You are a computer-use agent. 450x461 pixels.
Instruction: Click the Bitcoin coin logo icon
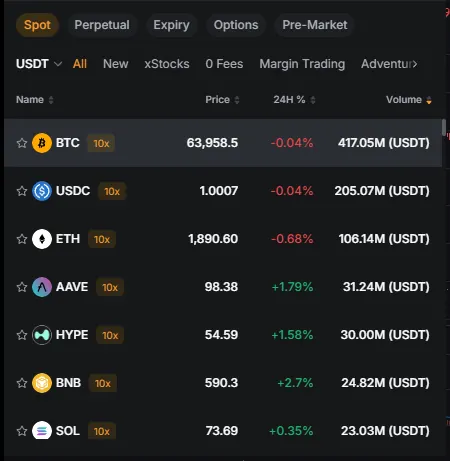click(x=42, y=143)
